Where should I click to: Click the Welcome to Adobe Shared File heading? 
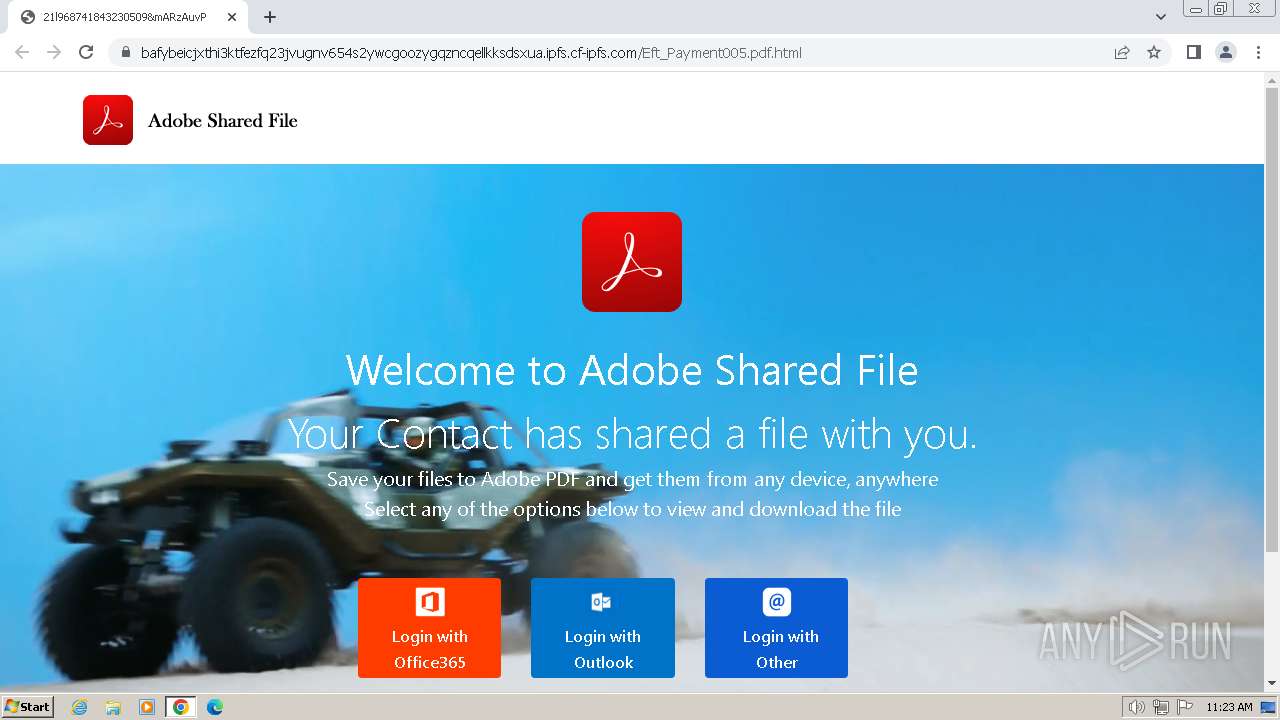pyautogui.click(x=632, y=371)
